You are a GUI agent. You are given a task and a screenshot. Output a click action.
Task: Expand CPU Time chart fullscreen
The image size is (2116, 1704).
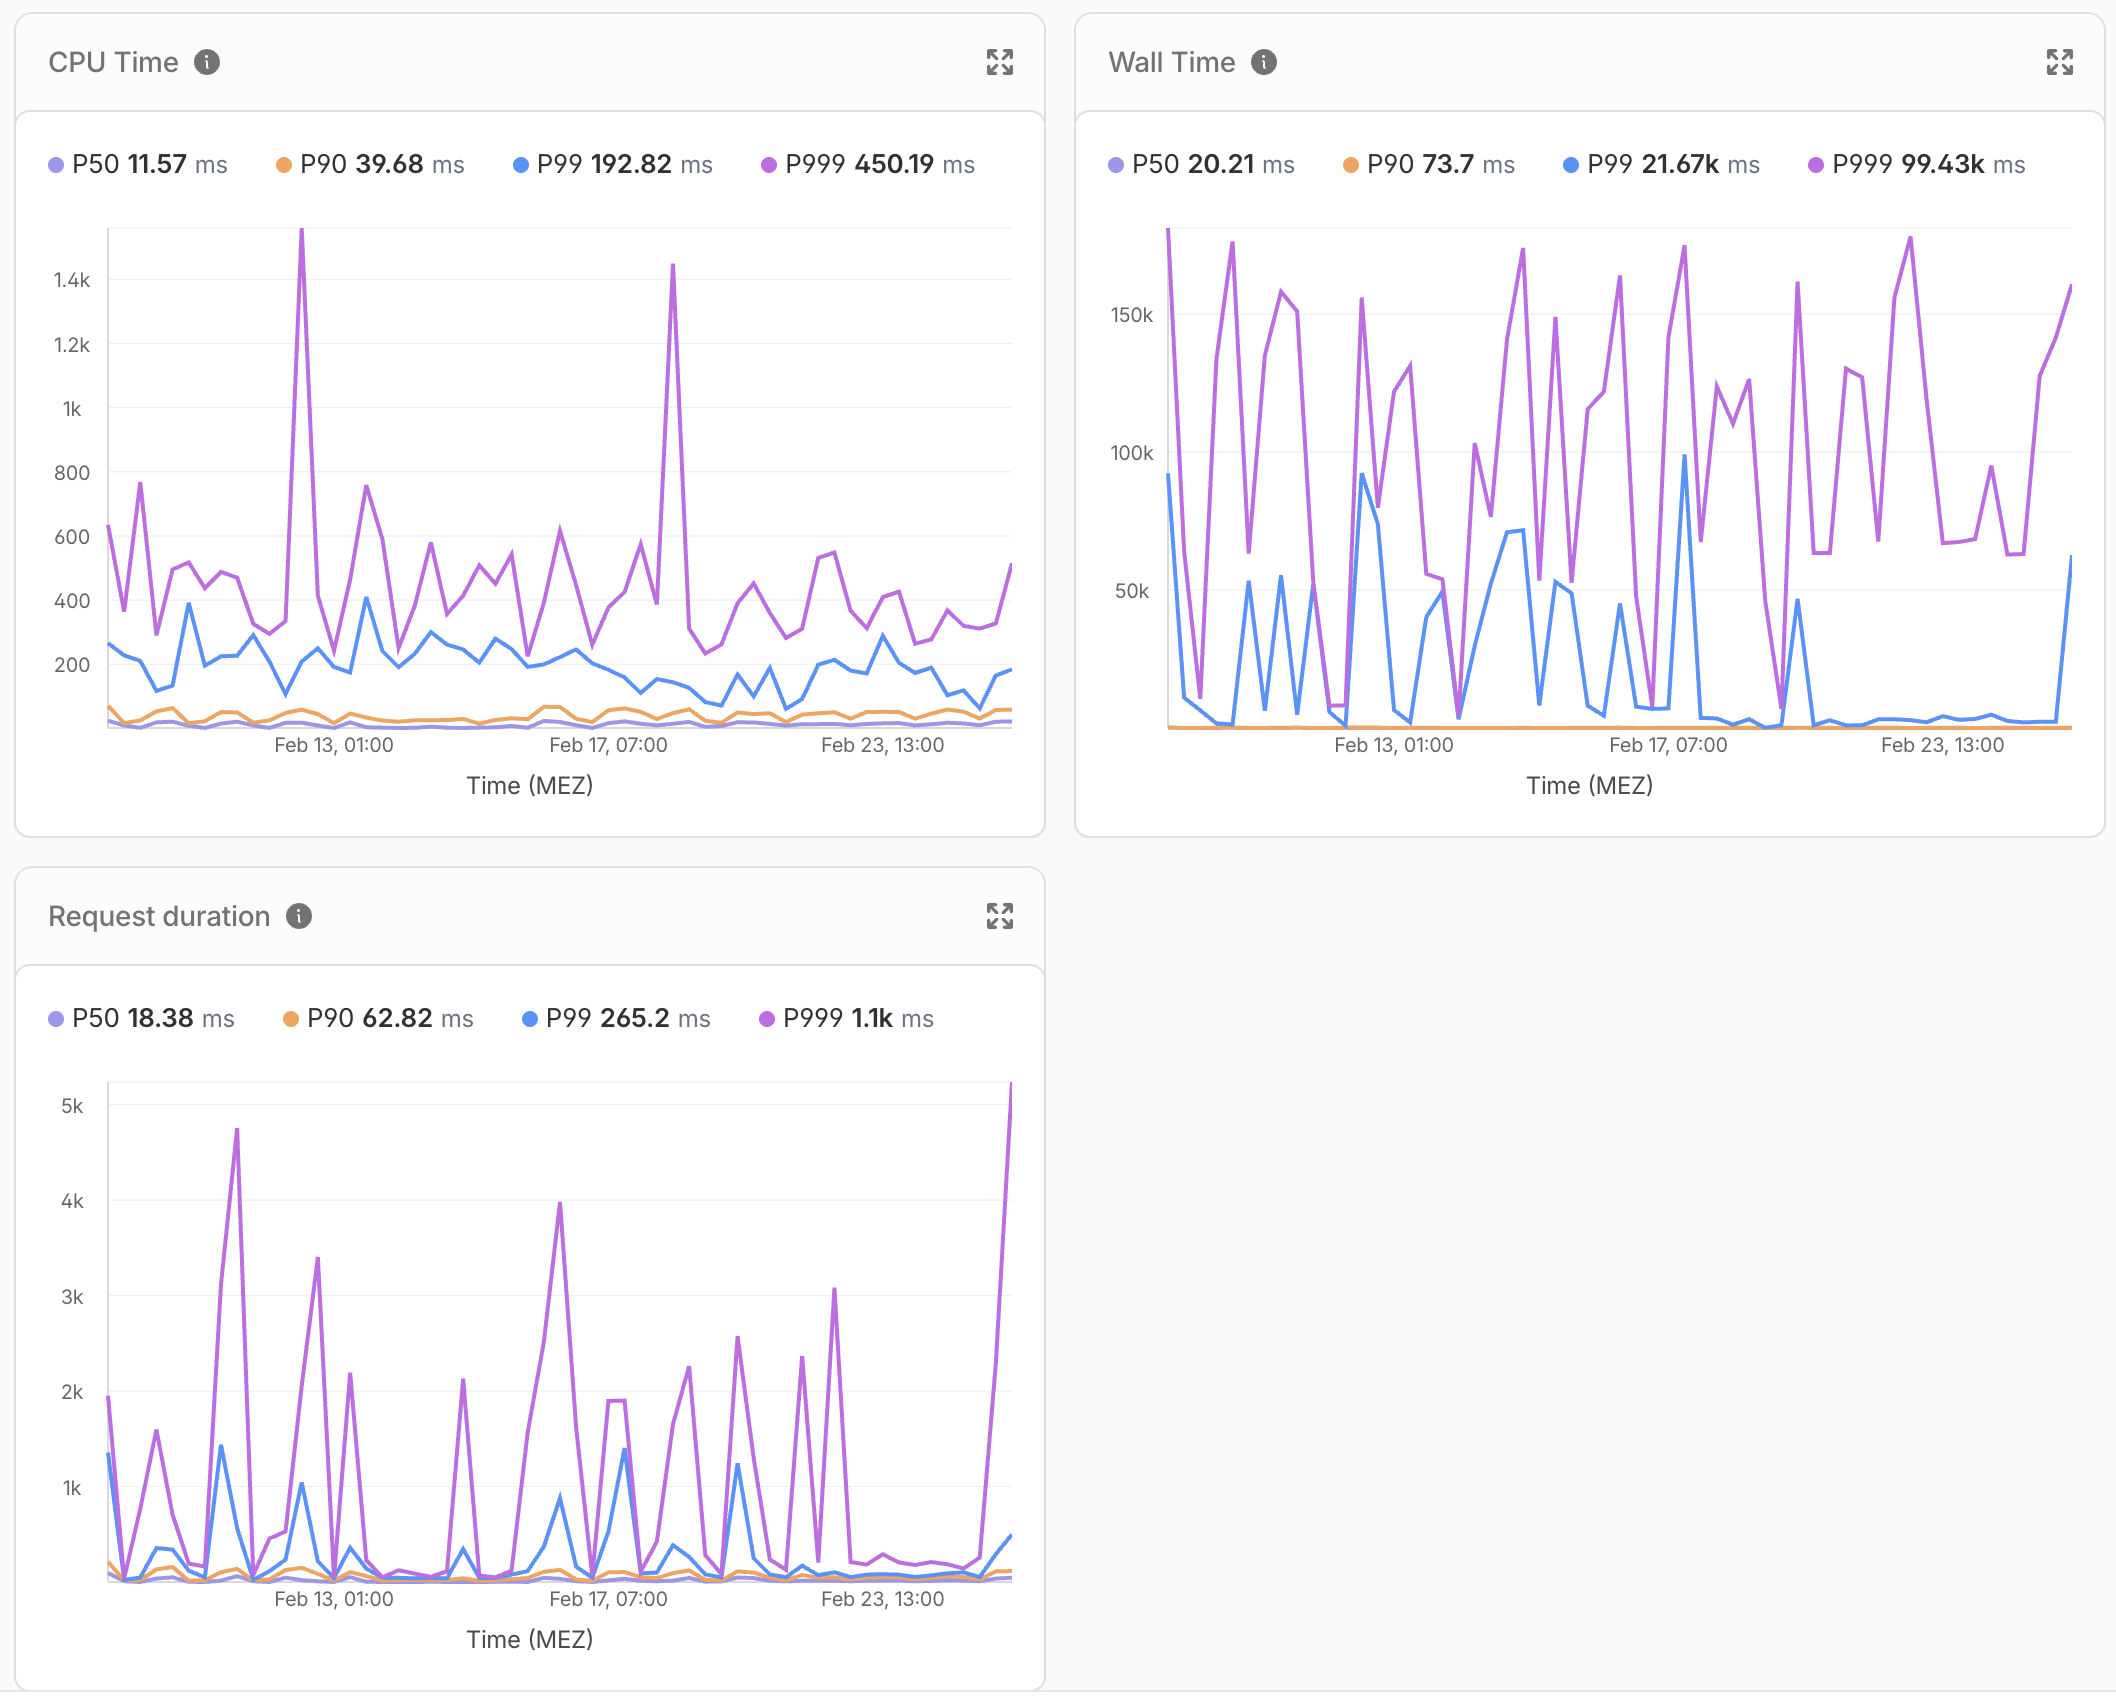click(x=999, y=62)
